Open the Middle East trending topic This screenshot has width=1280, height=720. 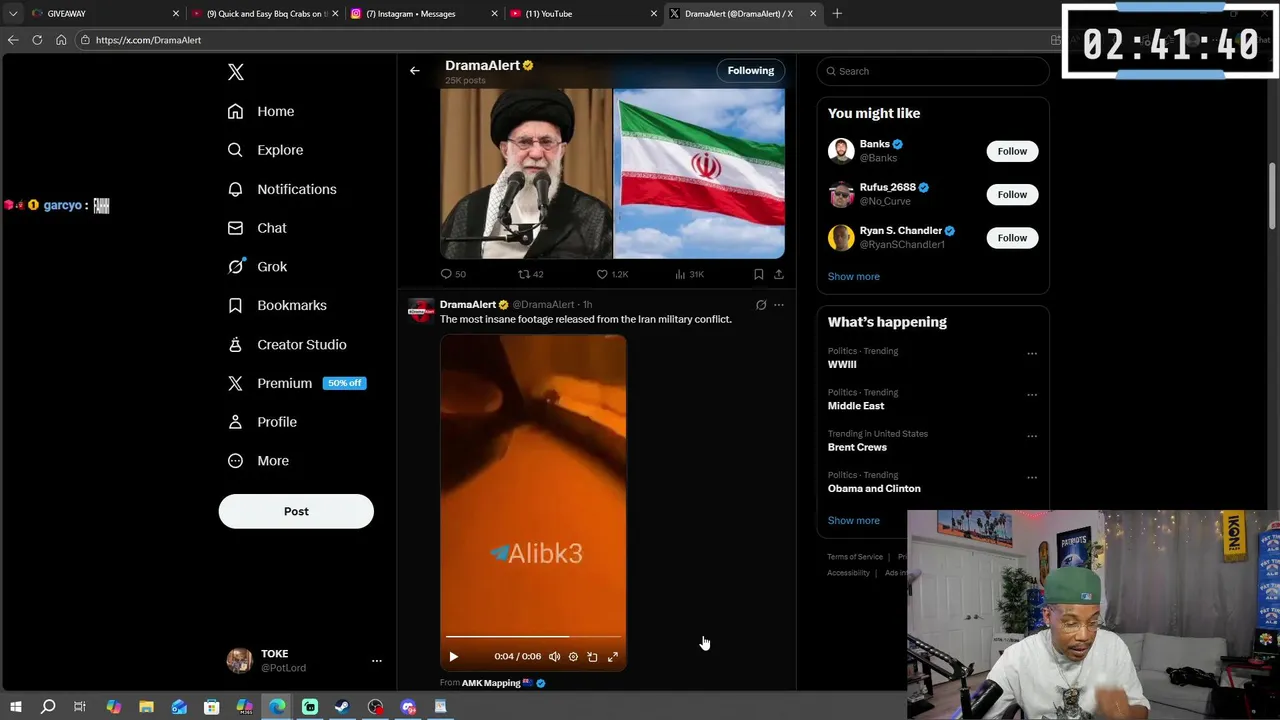click(x=856, y=406)
